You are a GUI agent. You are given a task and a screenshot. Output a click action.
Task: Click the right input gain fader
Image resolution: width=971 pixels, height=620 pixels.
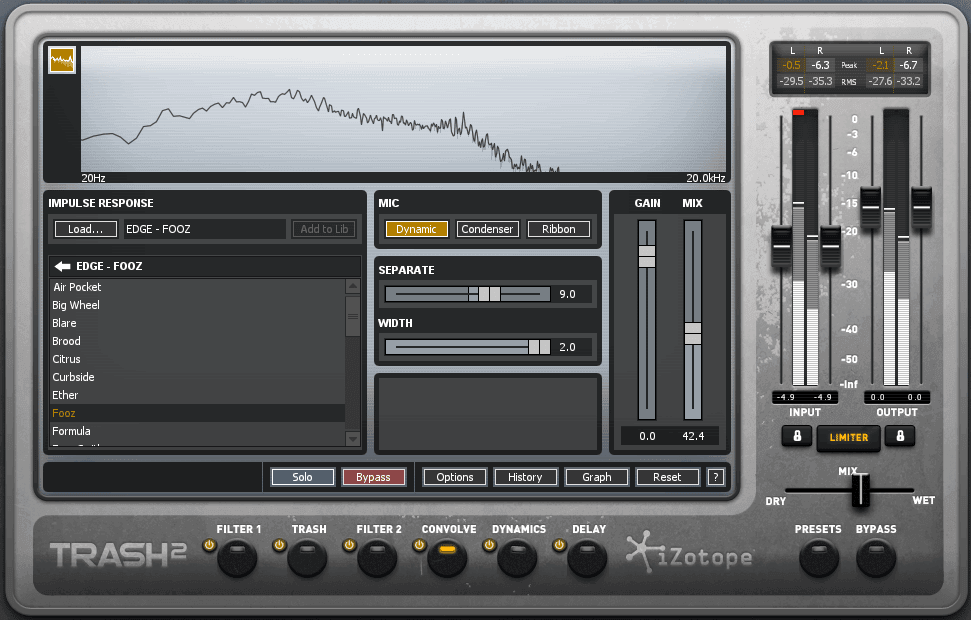(x=830, y=247)
